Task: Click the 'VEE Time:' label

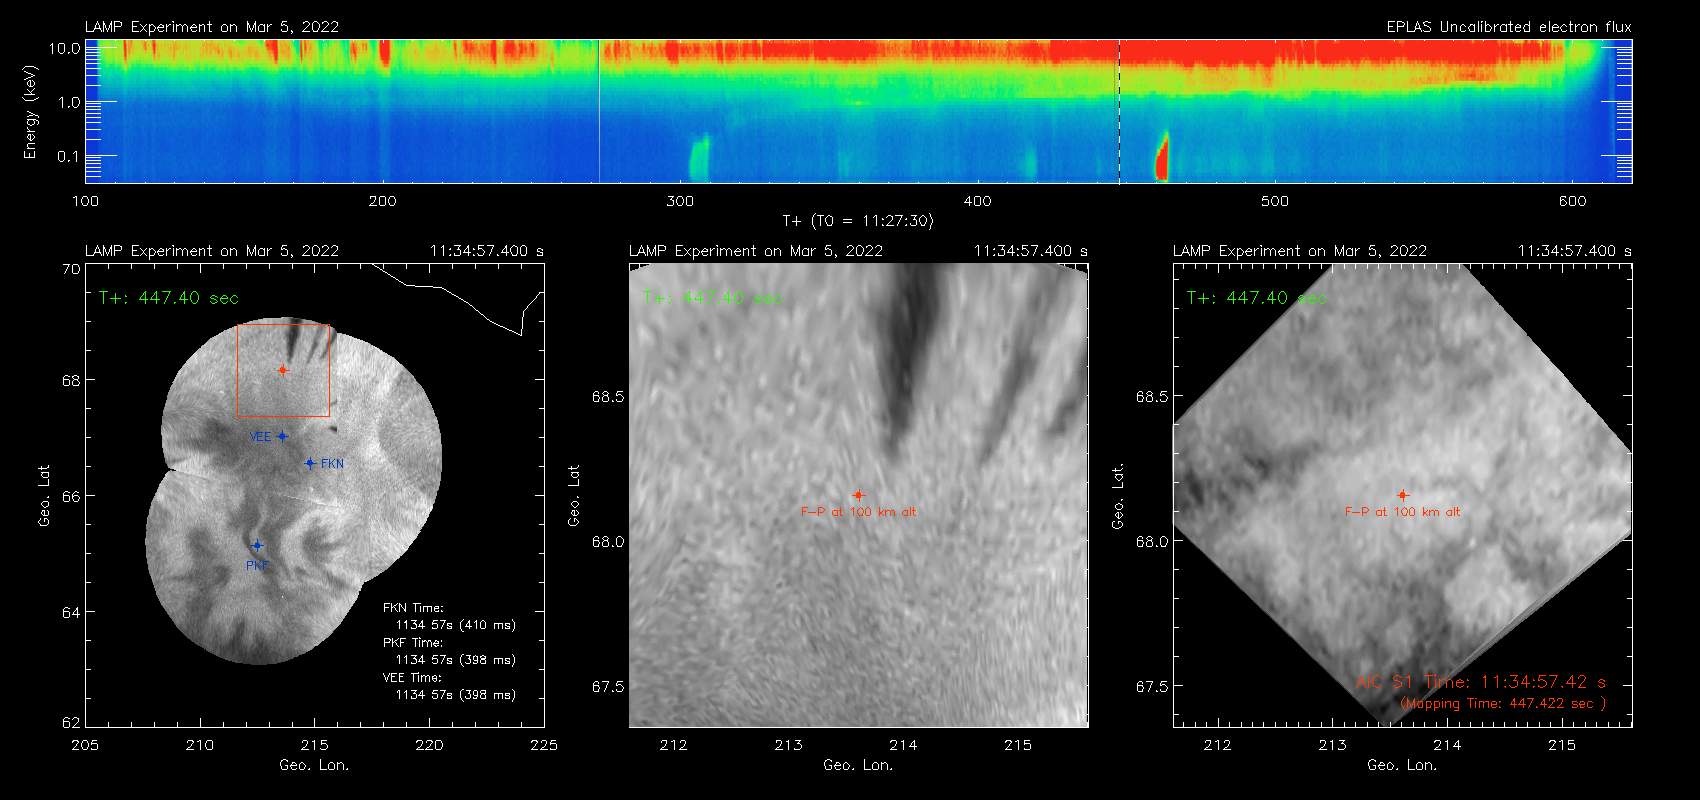Action: coord(412,678)
